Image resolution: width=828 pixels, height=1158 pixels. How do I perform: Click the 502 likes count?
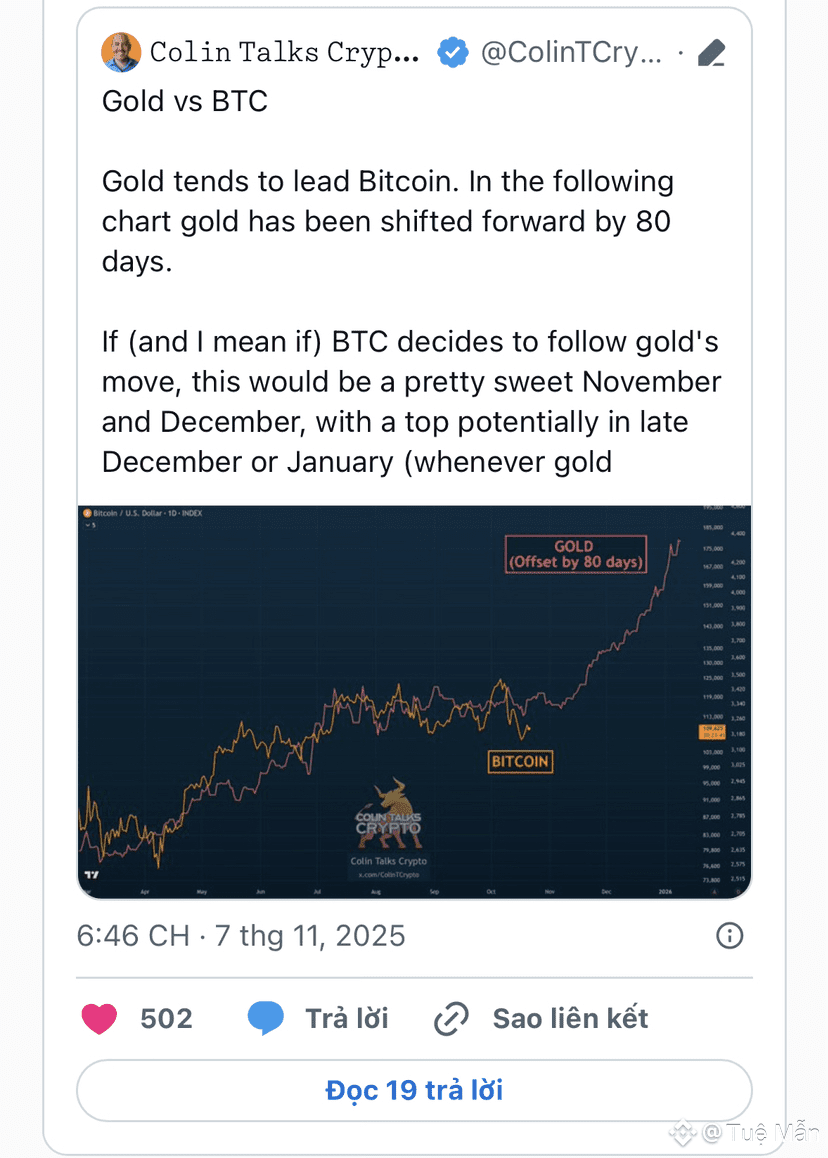(x=166, y=1019)
